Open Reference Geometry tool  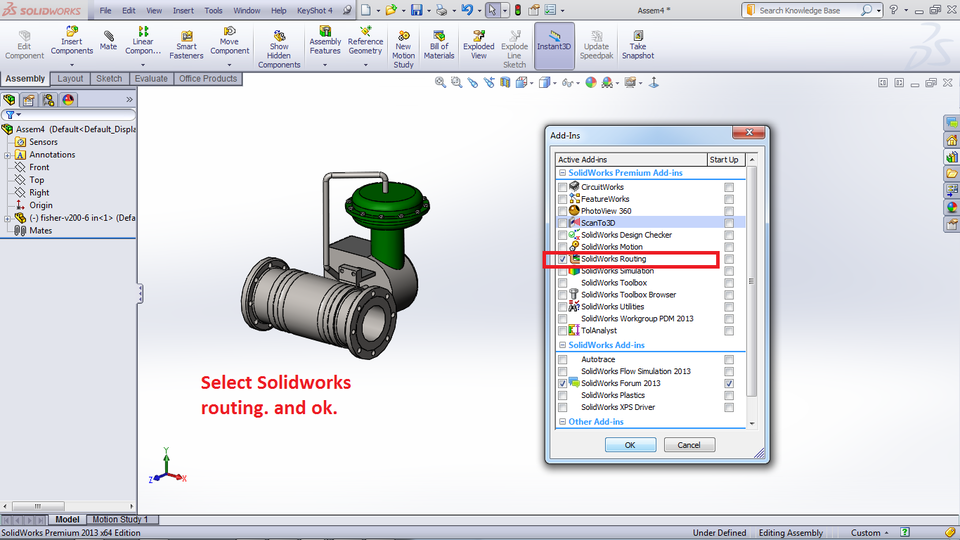366,40
